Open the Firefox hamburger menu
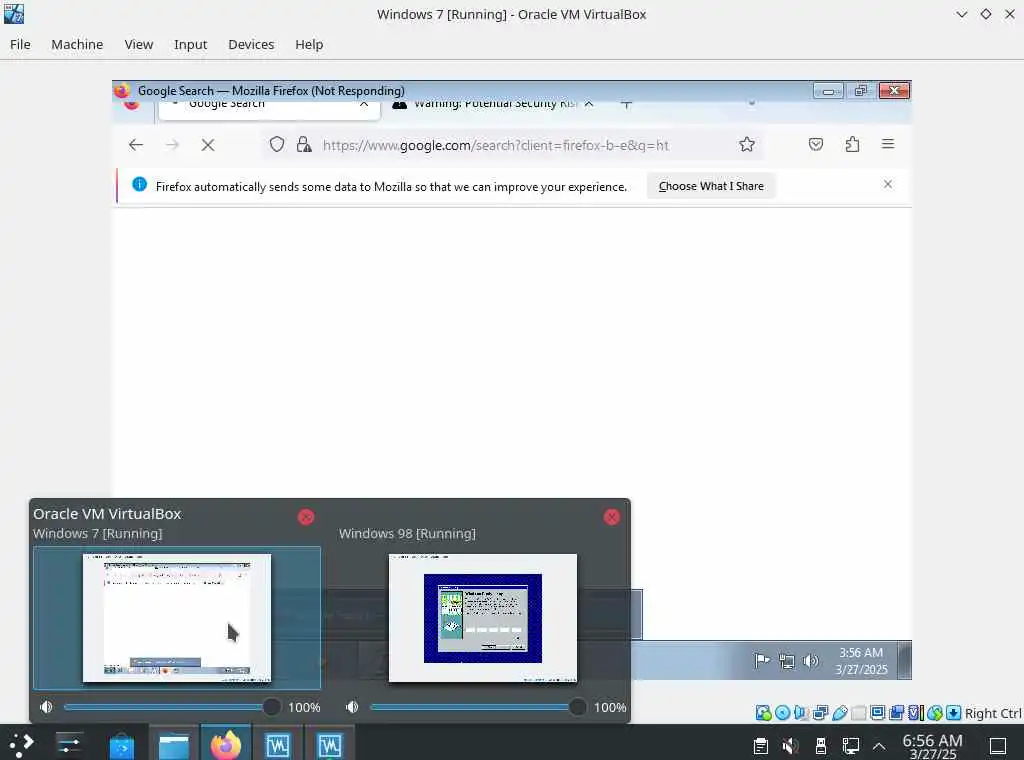This screenshot has width=1024, height=760. (888, 144)
